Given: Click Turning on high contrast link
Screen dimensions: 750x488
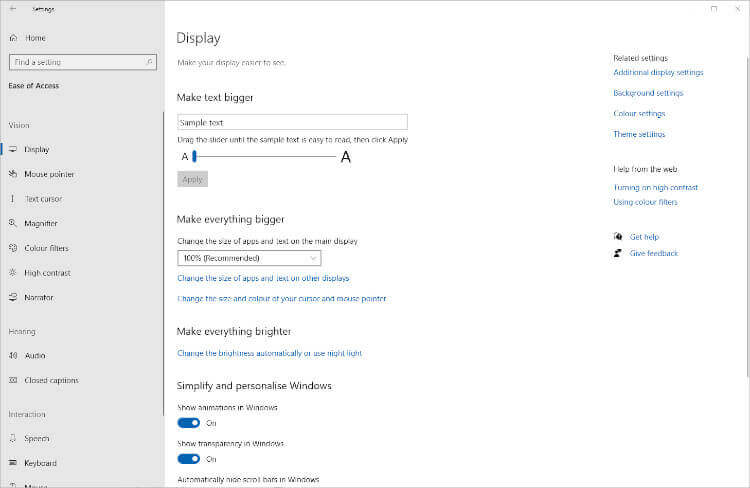Looking at the screenshot, I should (655, 187).
